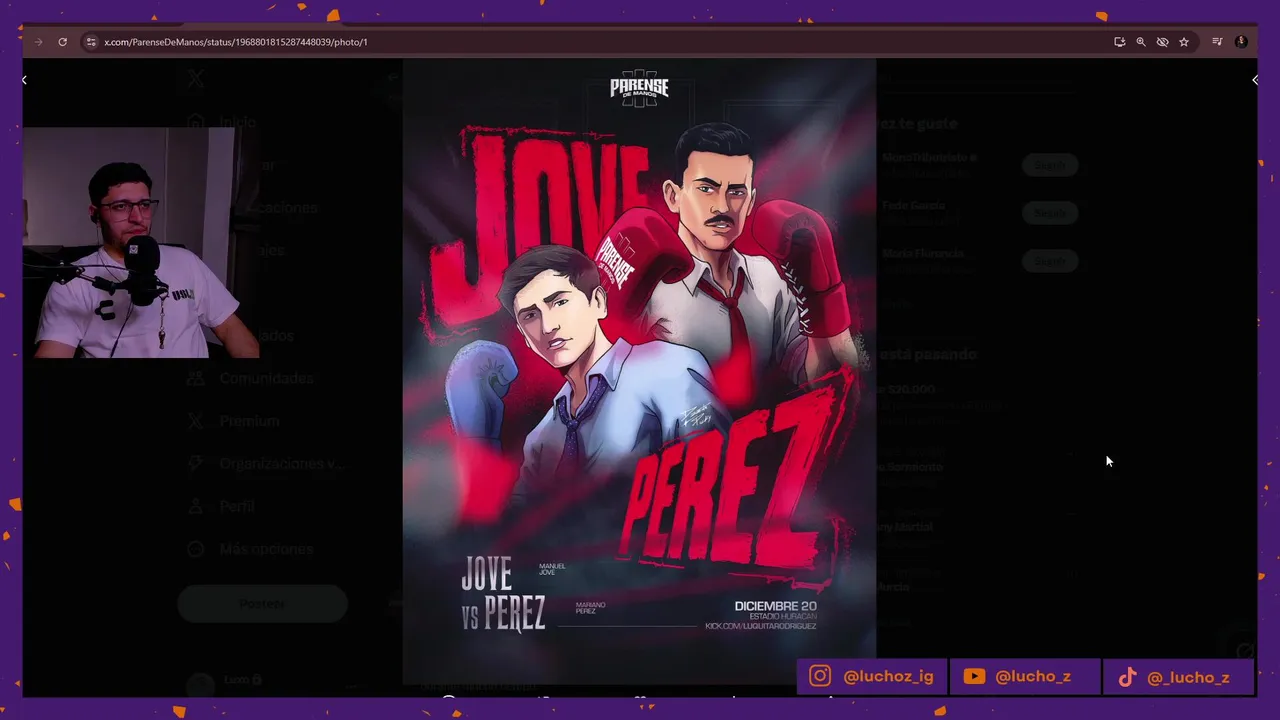Open the media controls icon in browser toolbar
Viewport: 1280px width, 720px height.
[1217, 42]
